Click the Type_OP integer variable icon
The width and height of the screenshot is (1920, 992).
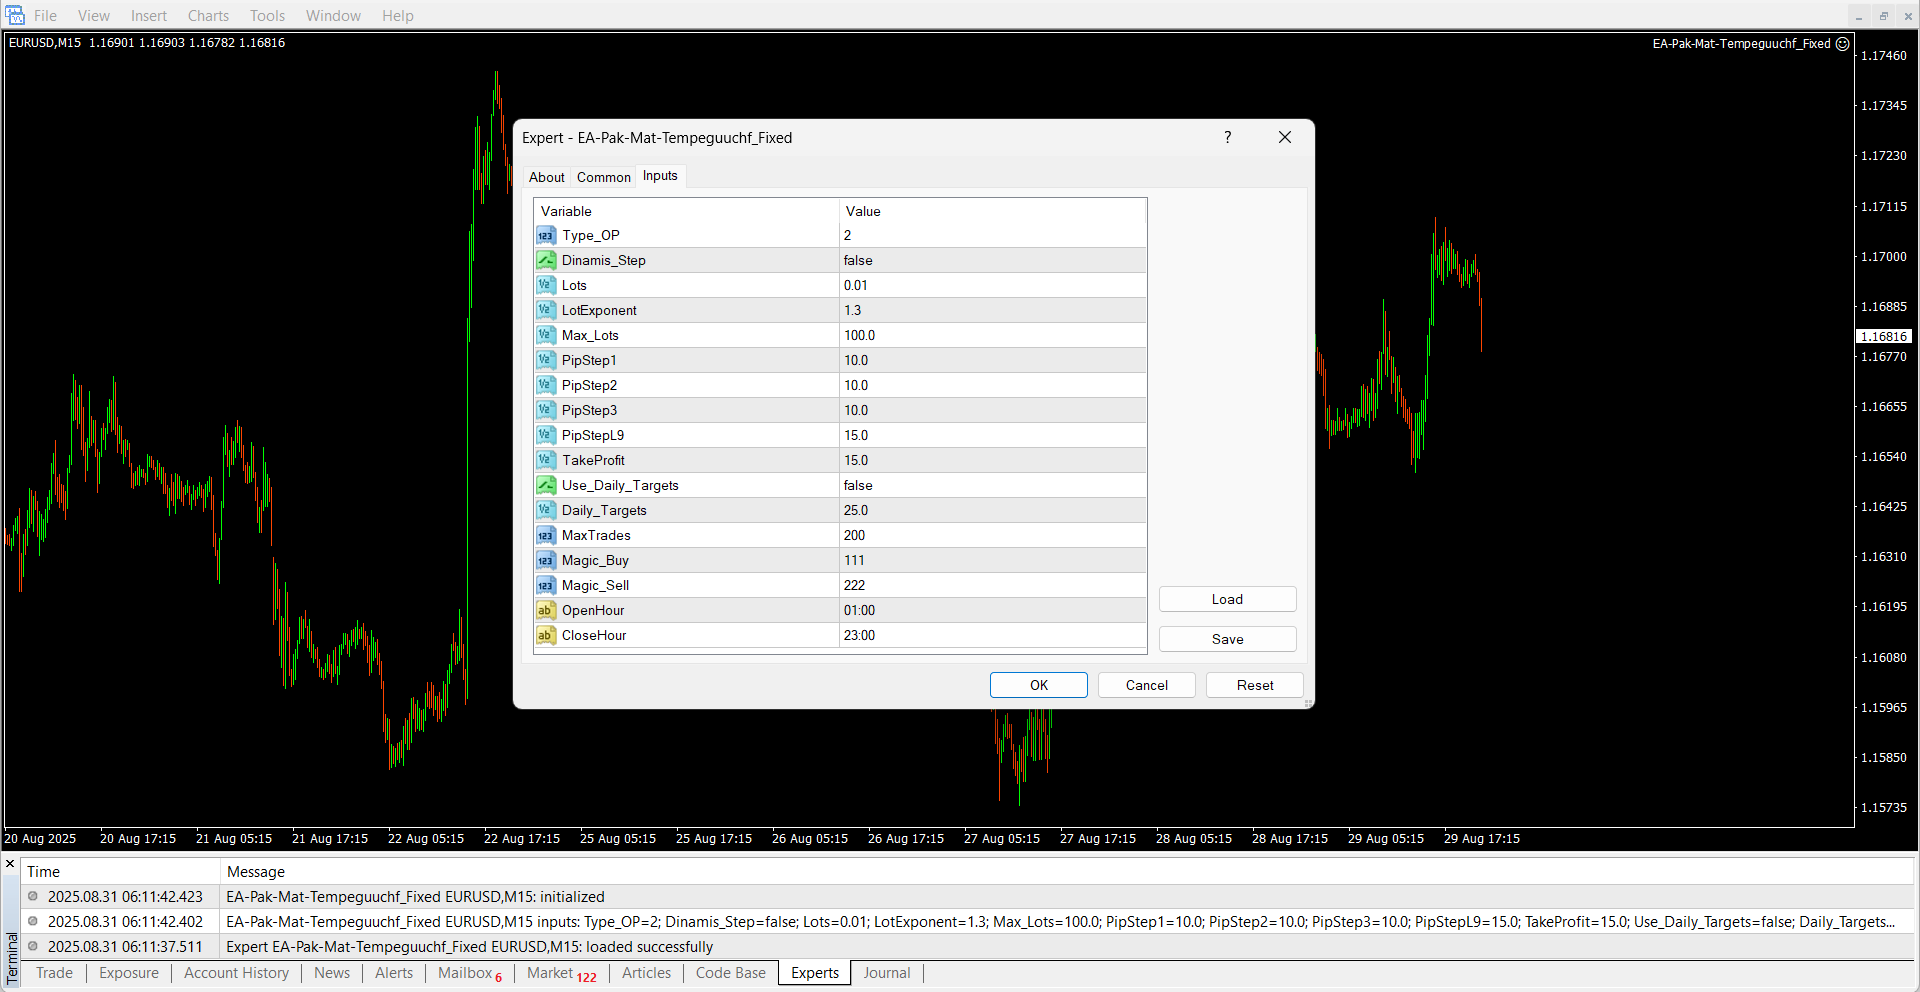(545, 236)
